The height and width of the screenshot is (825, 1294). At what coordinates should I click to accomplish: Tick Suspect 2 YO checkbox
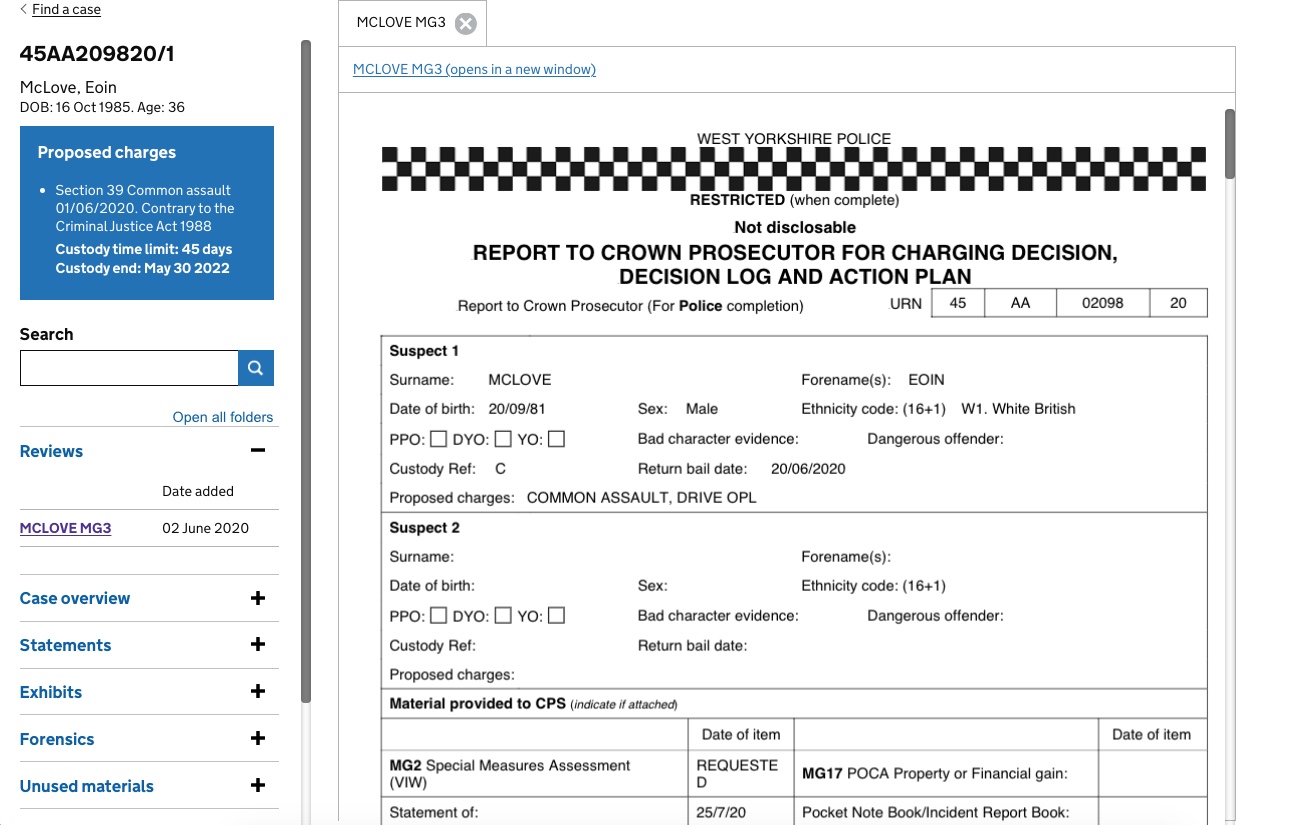556,616
